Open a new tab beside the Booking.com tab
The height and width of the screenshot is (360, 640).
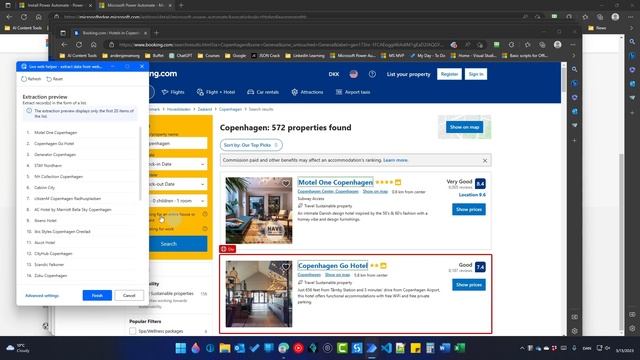(156, 33)
